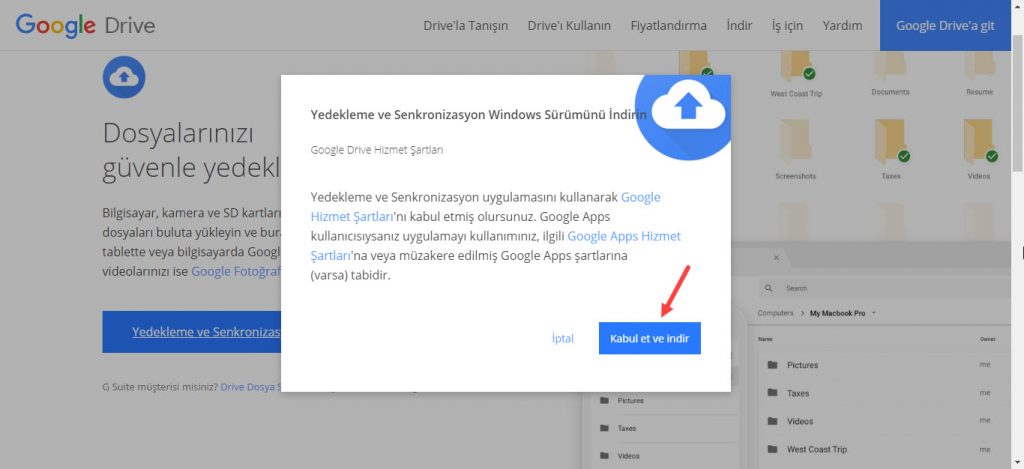Select the Pictures row text in file list
This screenshot has height=469, width=1024.
[x=802, y=365]
